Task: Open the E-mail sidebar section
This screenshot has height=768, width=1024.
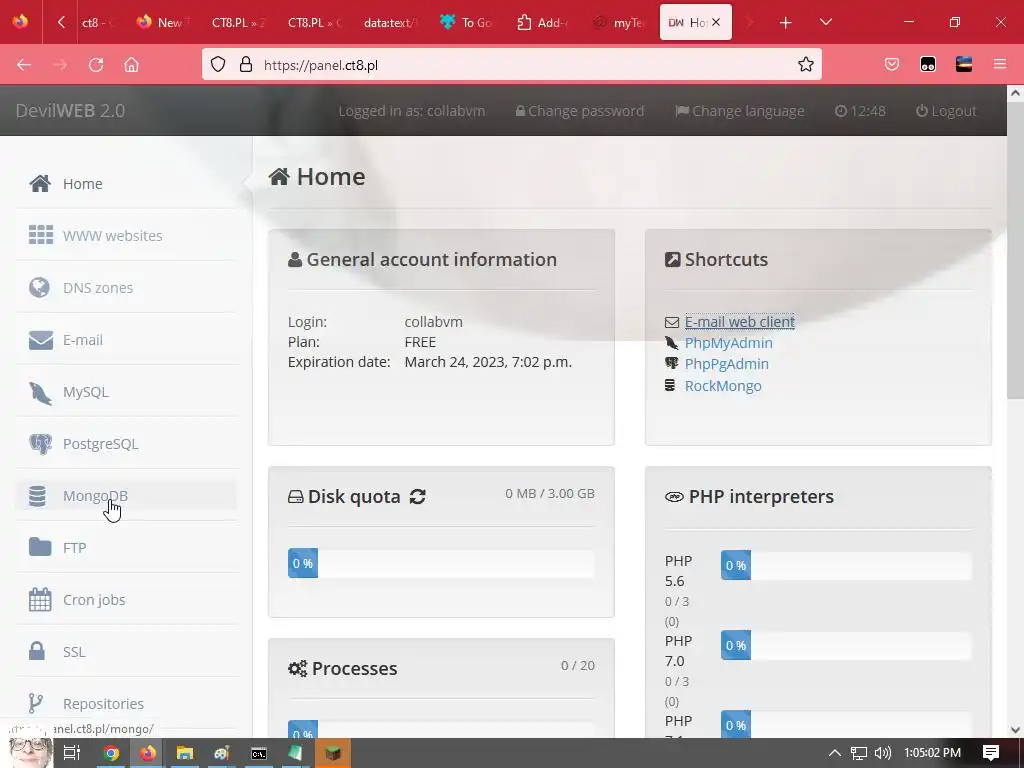Action: pos(127,340)
